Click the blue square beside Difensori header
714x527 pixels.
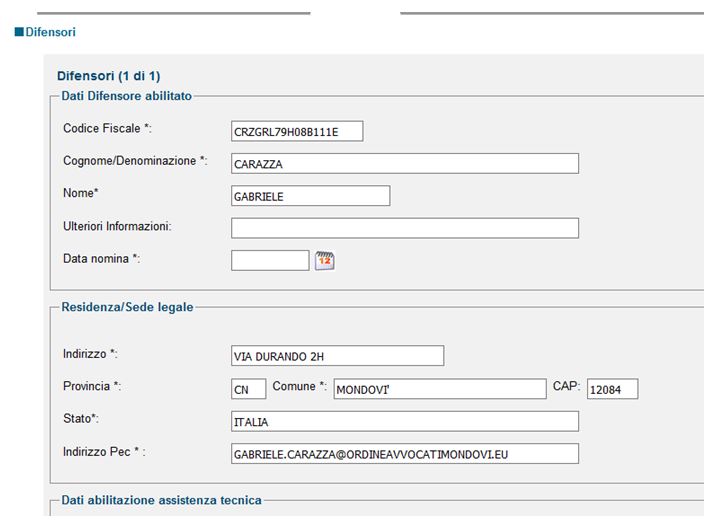[18, 33]
